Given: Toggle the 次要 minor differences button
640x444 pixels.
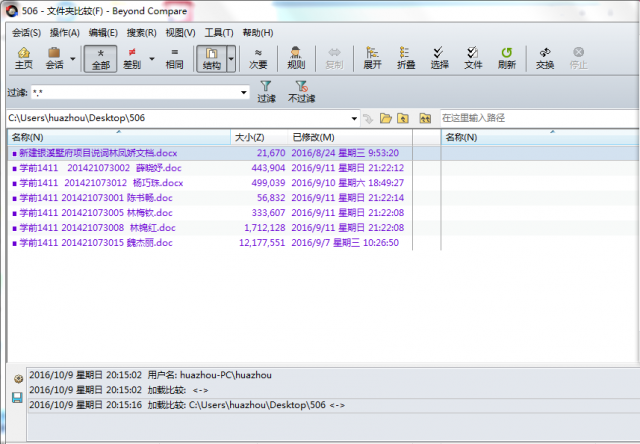Looking at the screenshot, I should (258, 58).
